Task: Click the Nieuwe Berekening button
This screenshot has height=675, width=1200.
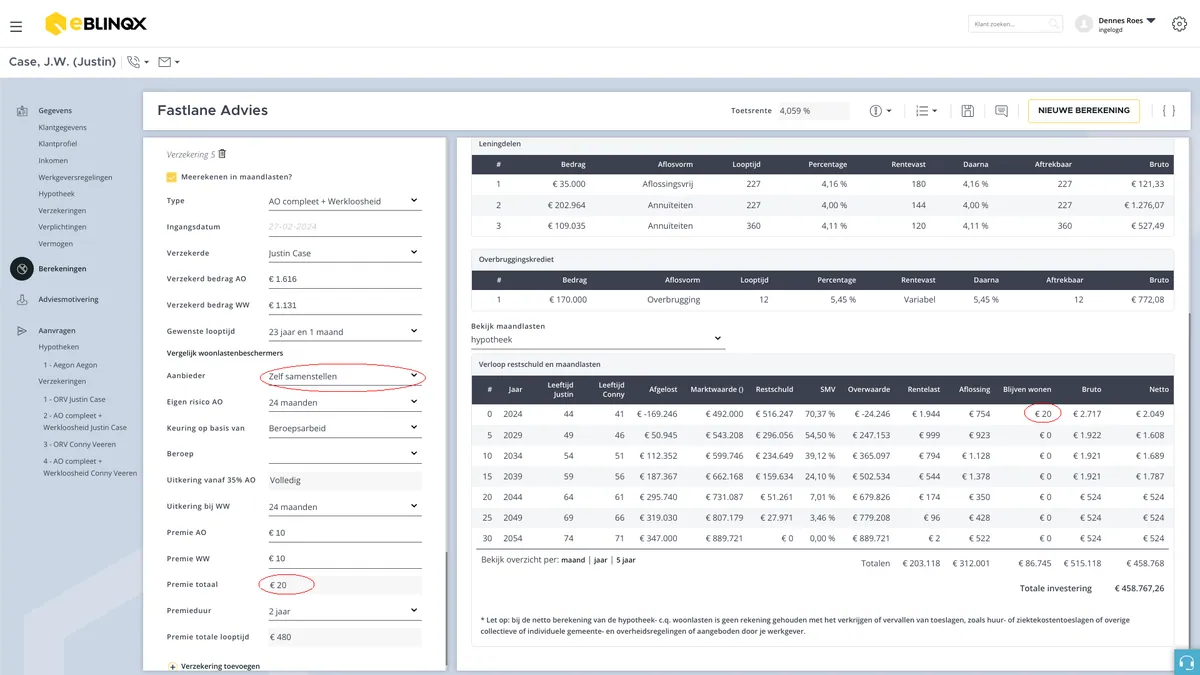Action: click(1084, 111)
